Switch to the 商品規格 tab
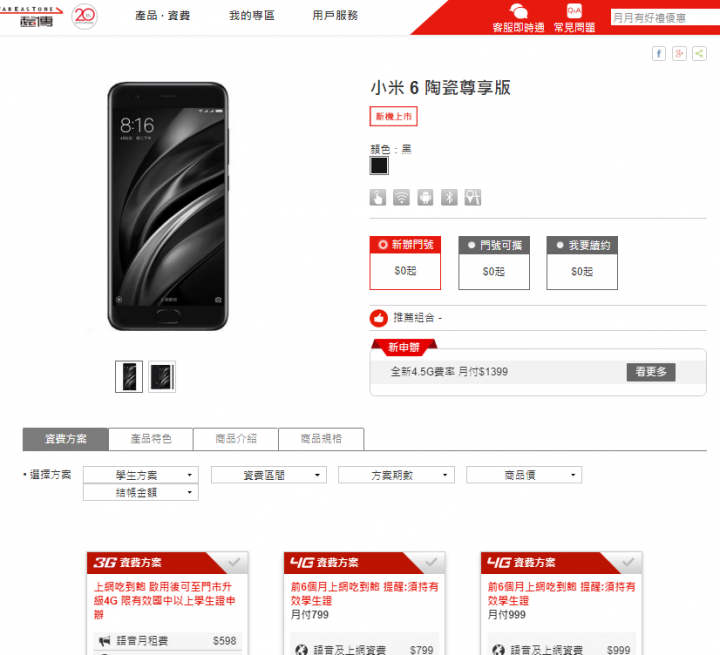 click(321, 439)
